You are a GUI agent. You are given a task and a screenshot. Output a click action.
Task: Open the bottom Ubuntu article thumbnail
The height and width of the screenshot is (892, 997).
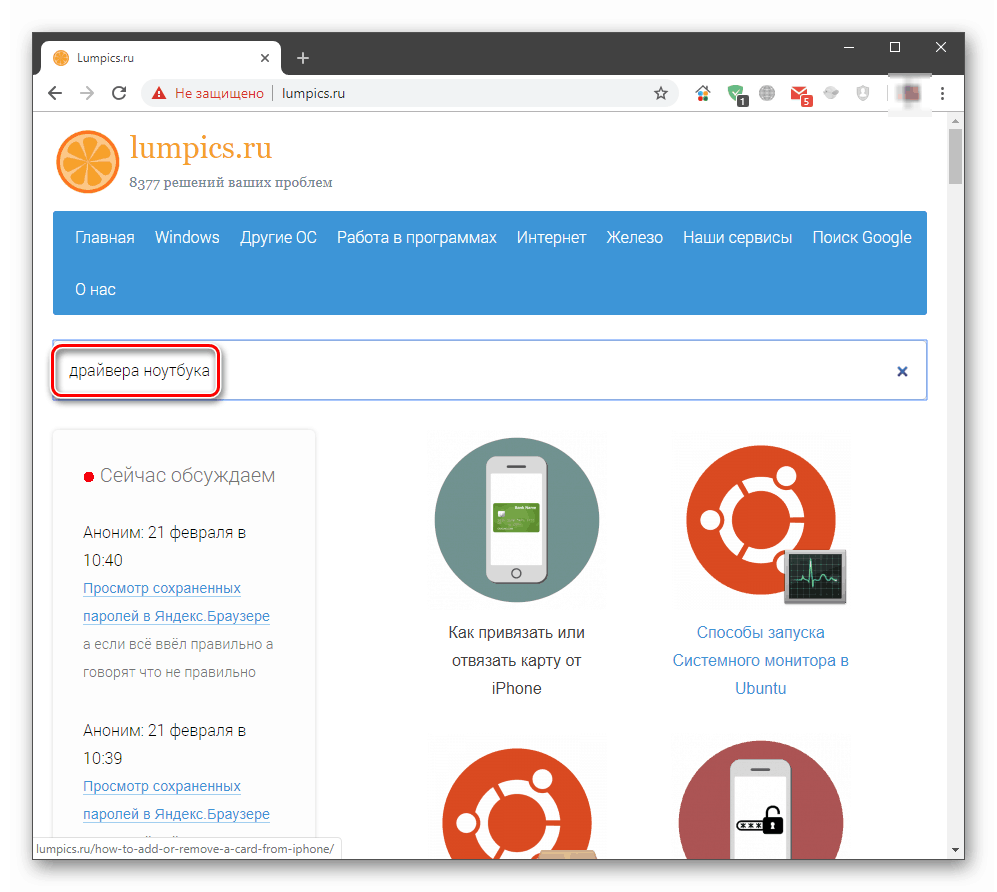point(518,803)
